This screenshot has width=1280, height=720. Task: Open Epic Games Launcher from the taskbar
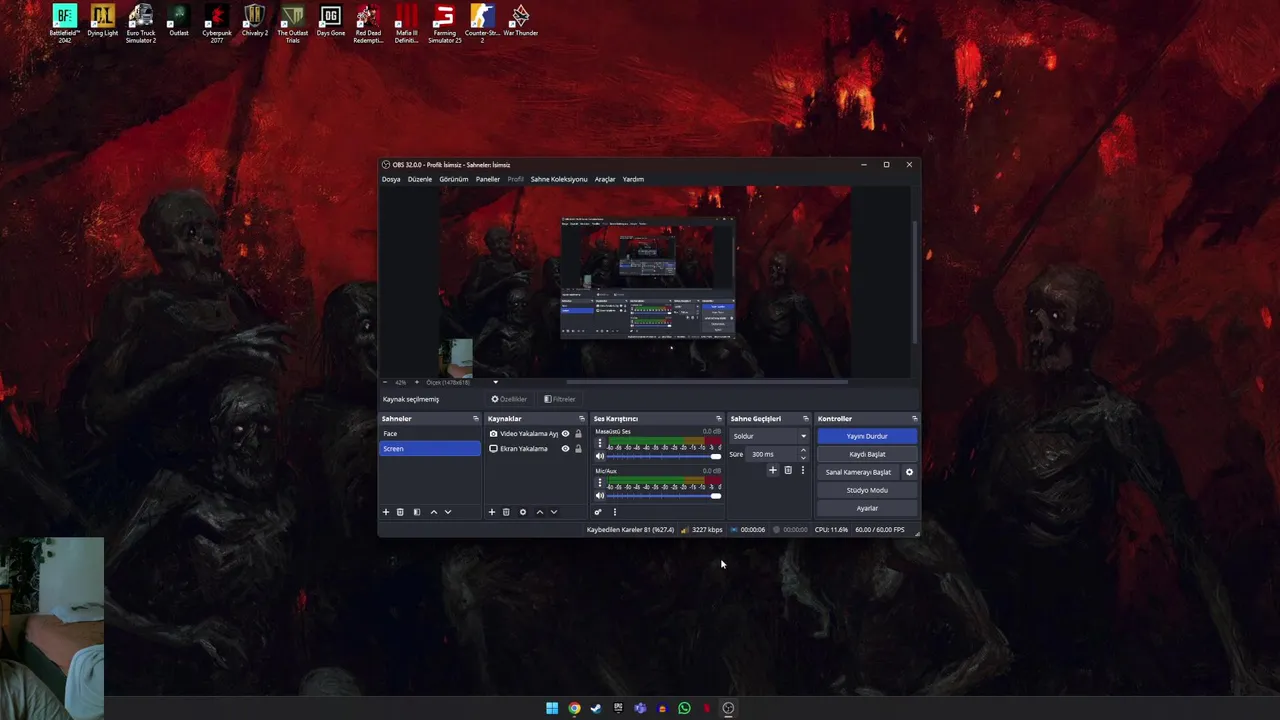(x=618, y=708)
